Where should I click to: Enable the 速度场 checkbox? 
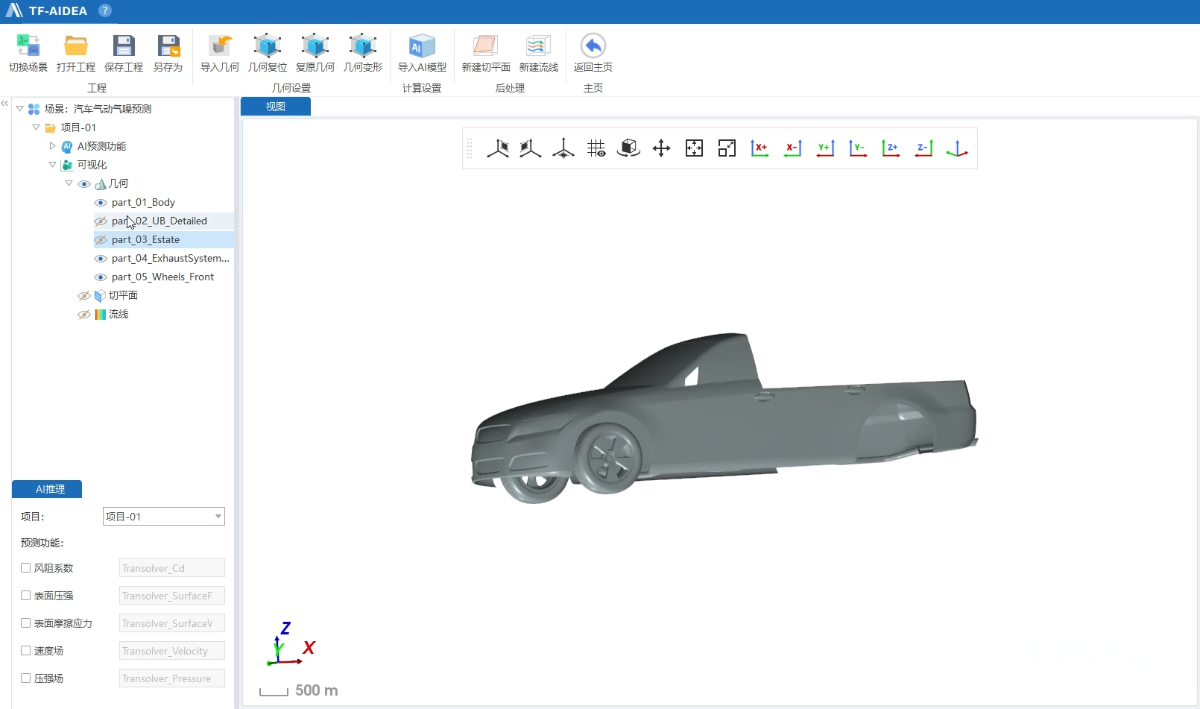click(x=26, y=651)
